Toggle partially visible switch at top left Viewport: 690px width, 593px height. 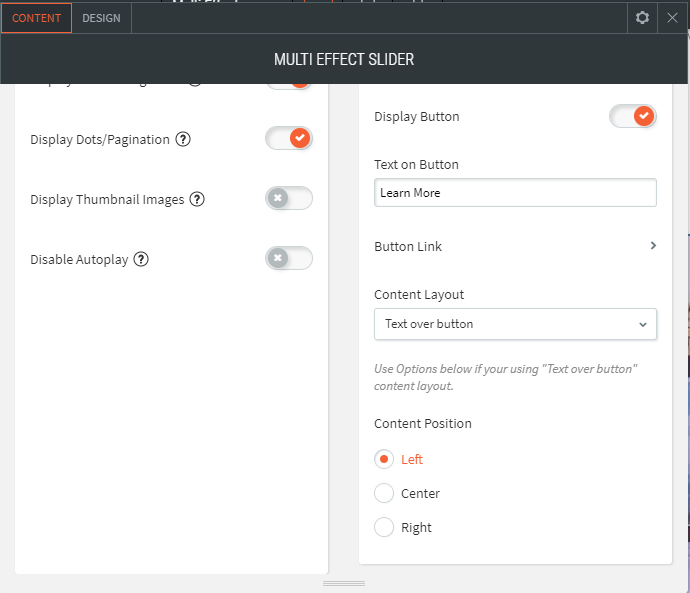tap(289, 83)
